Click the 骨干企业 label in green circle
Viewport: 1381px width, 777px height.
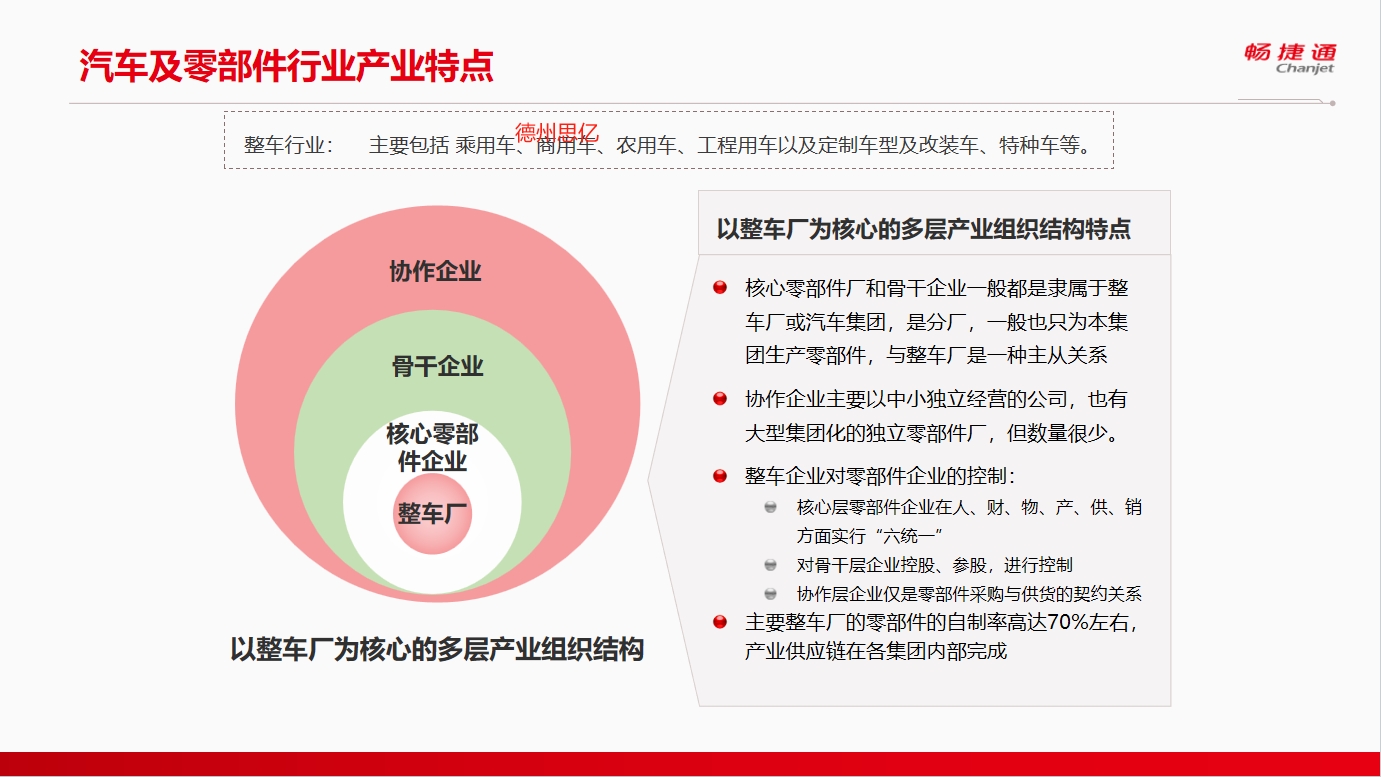pyautogui.click(x=437, y=366)
